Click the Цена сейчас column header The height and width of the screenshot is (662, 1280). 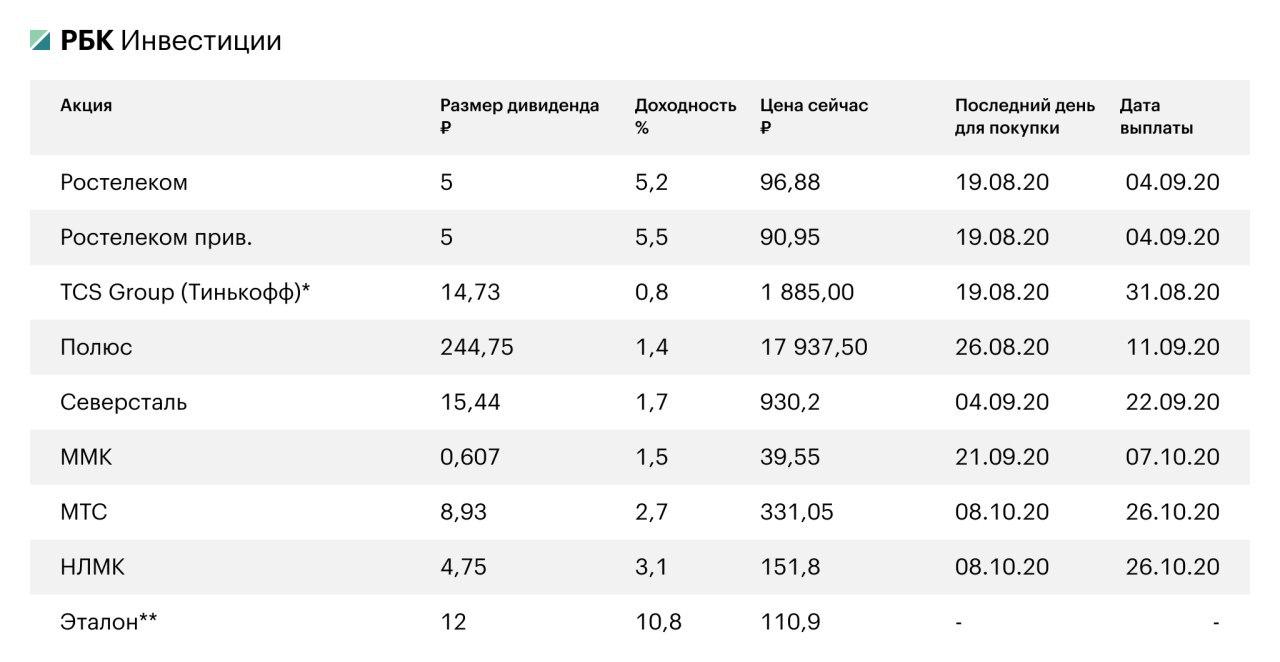[x=813, y=116]
